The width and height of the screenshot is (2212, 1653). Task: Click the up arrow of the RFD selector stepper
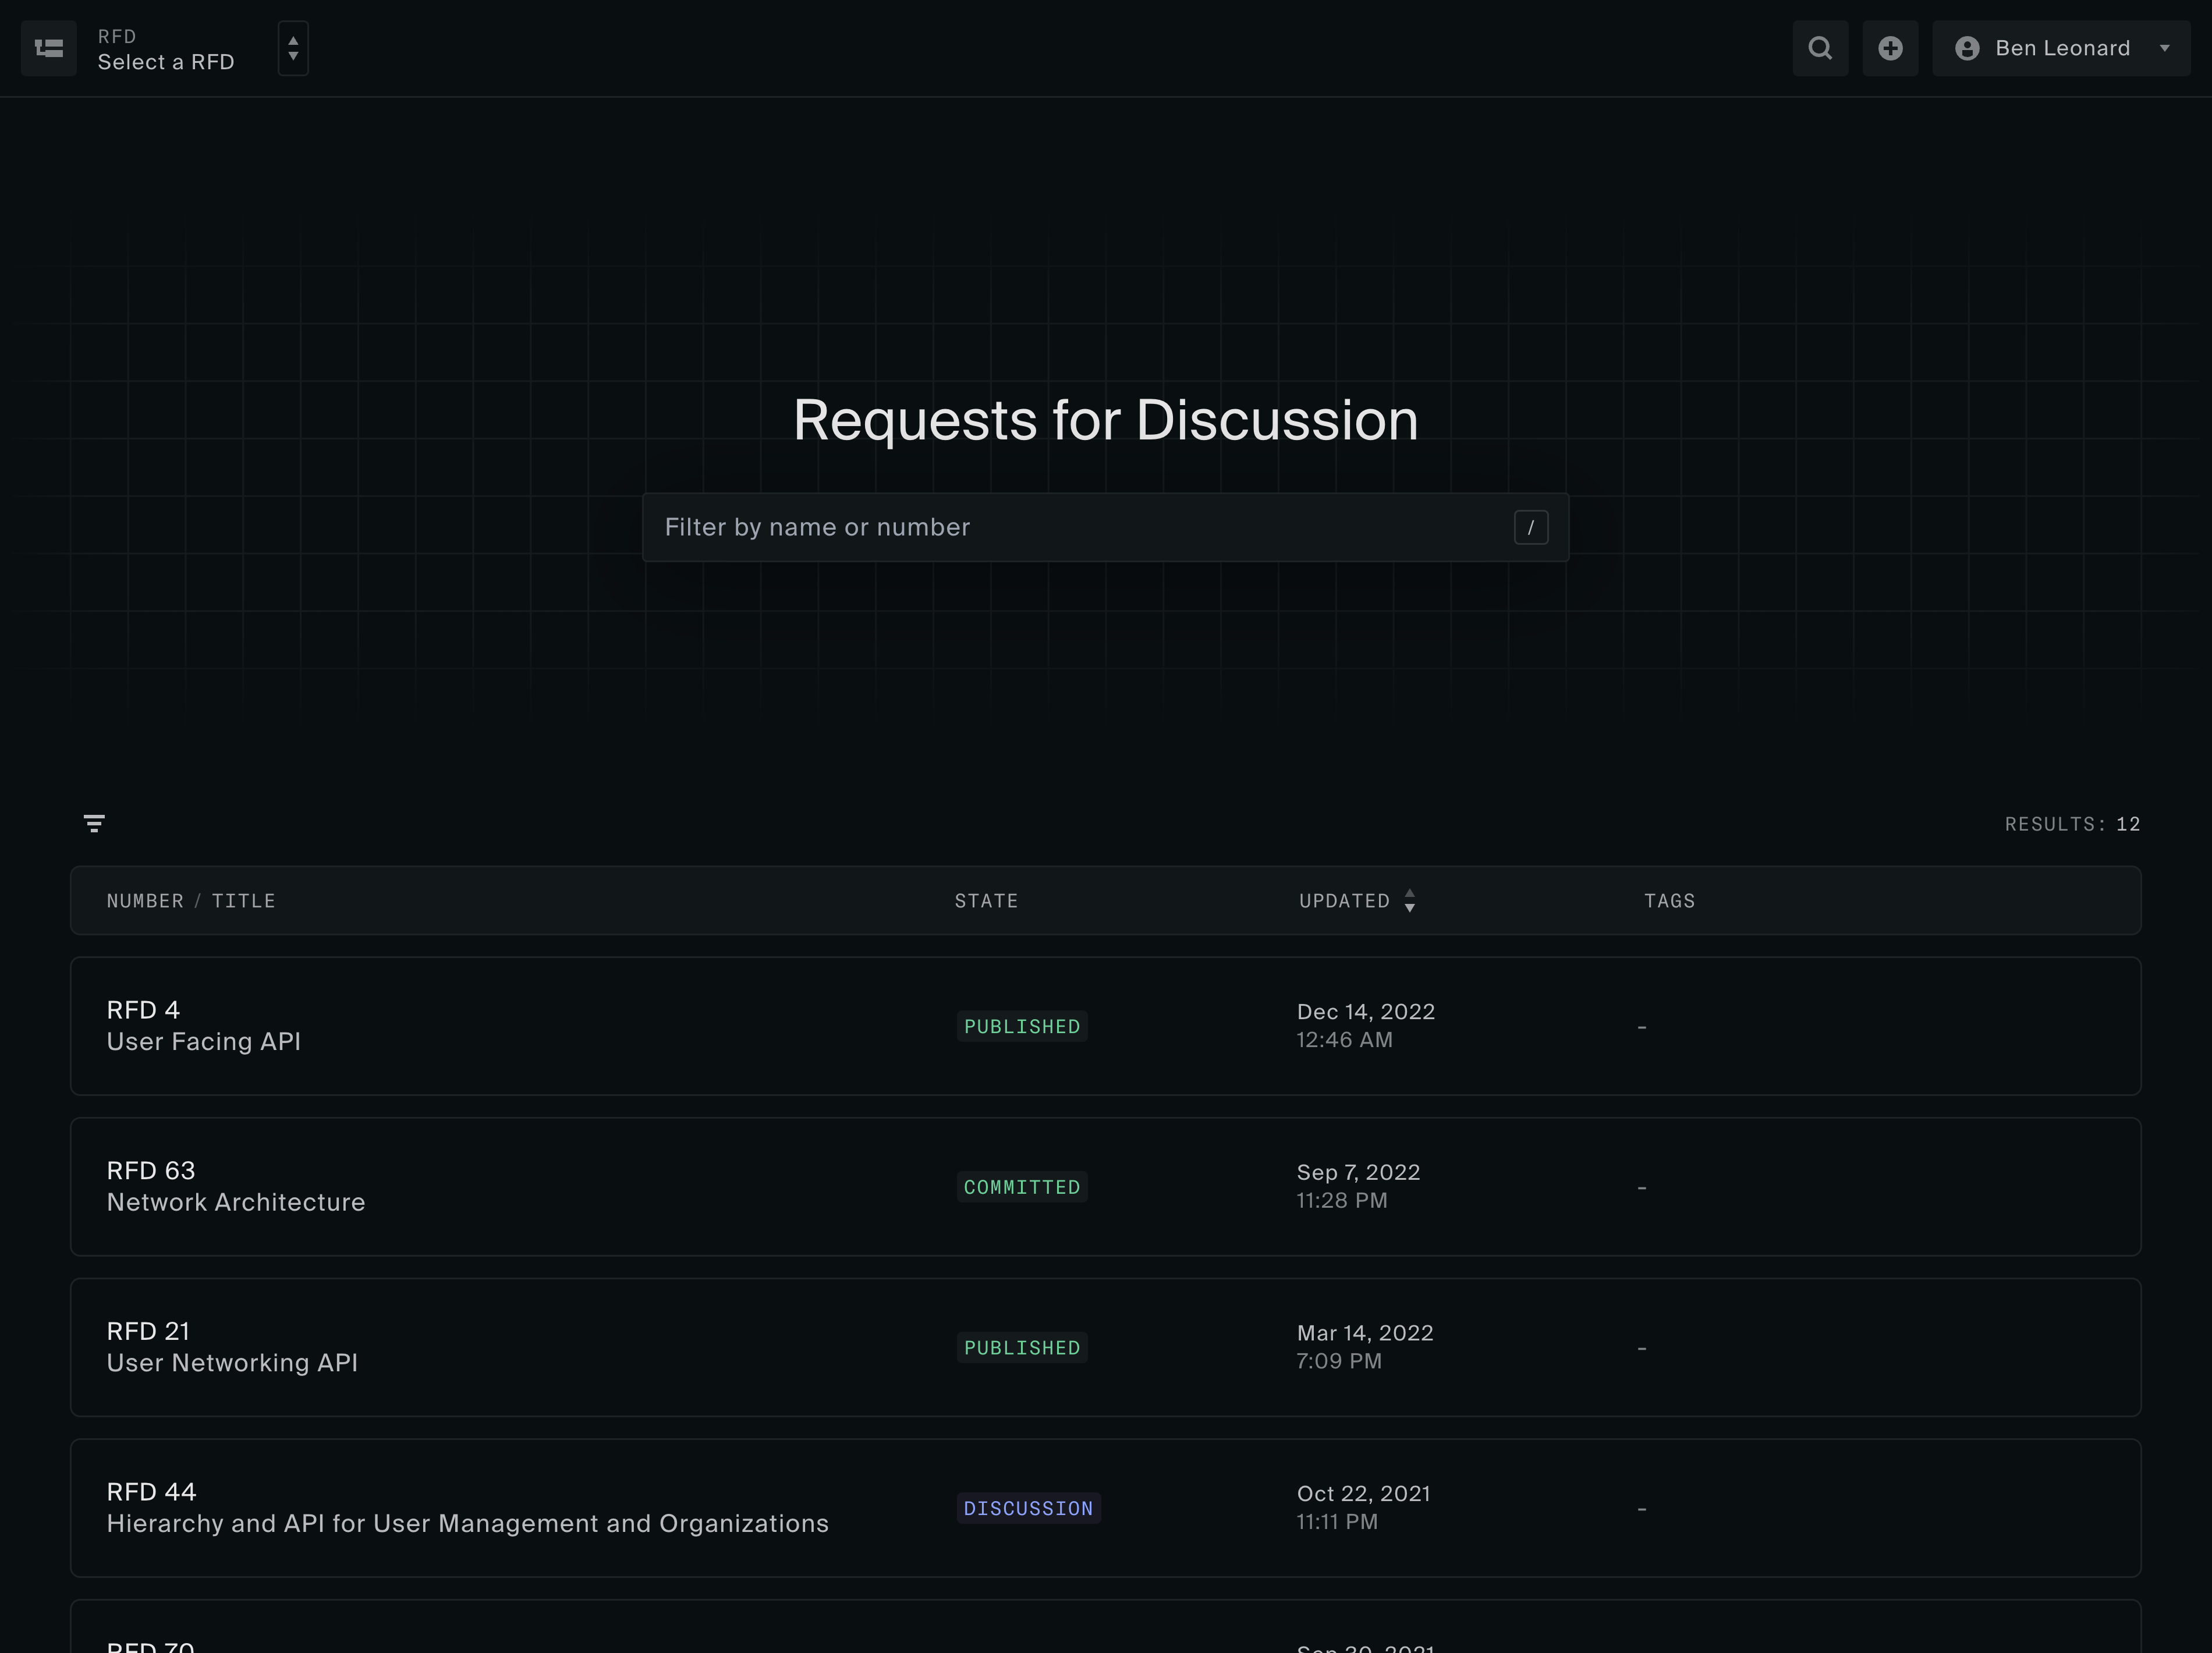pyautogui.click(x=293, y=41)
